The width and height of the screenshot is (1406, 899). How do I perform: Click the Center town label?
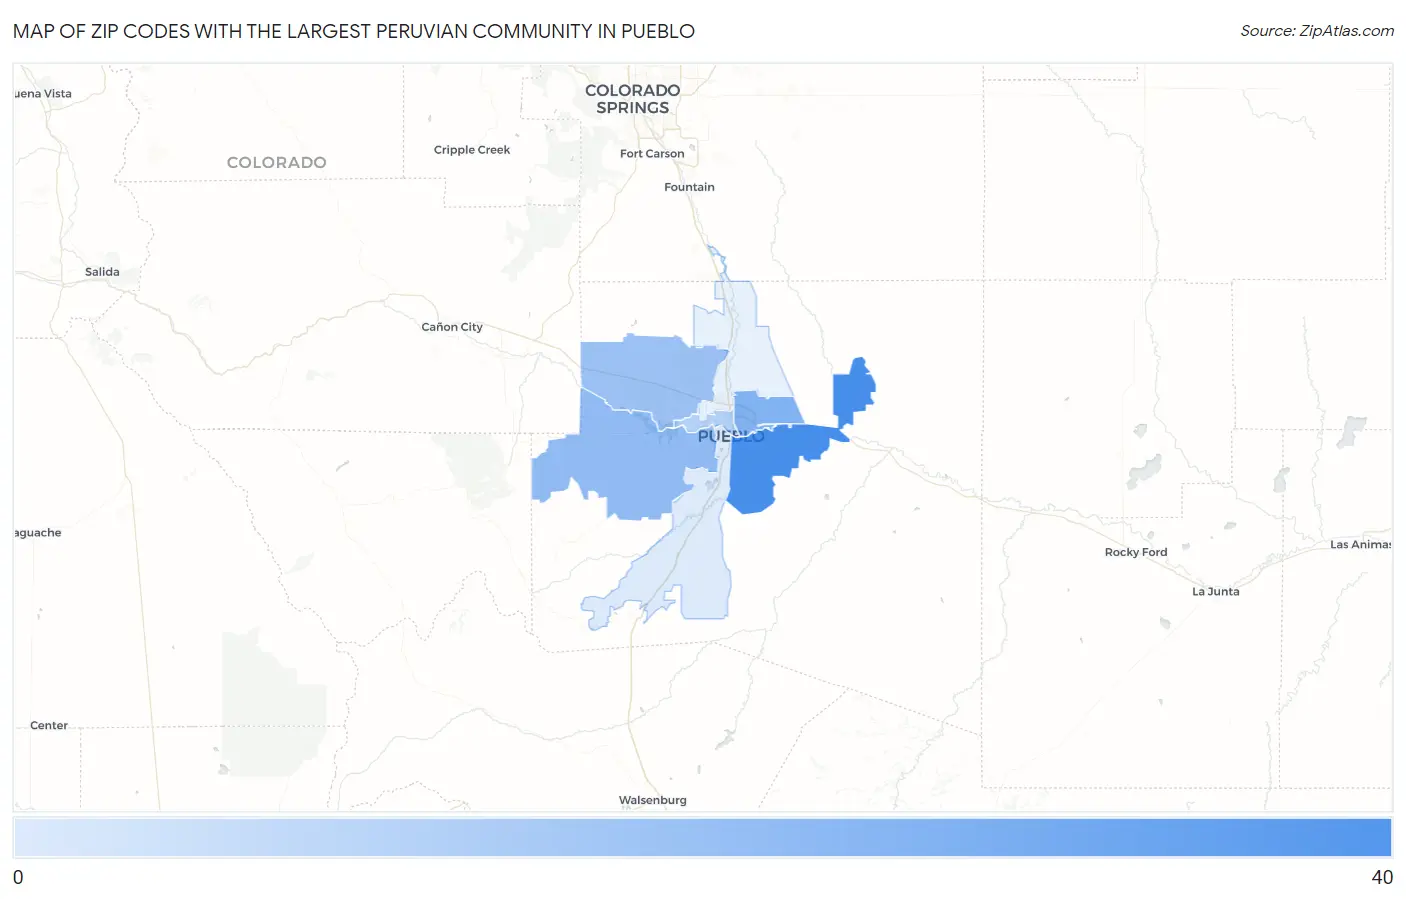pyautogui.click(x=49, y=726)
